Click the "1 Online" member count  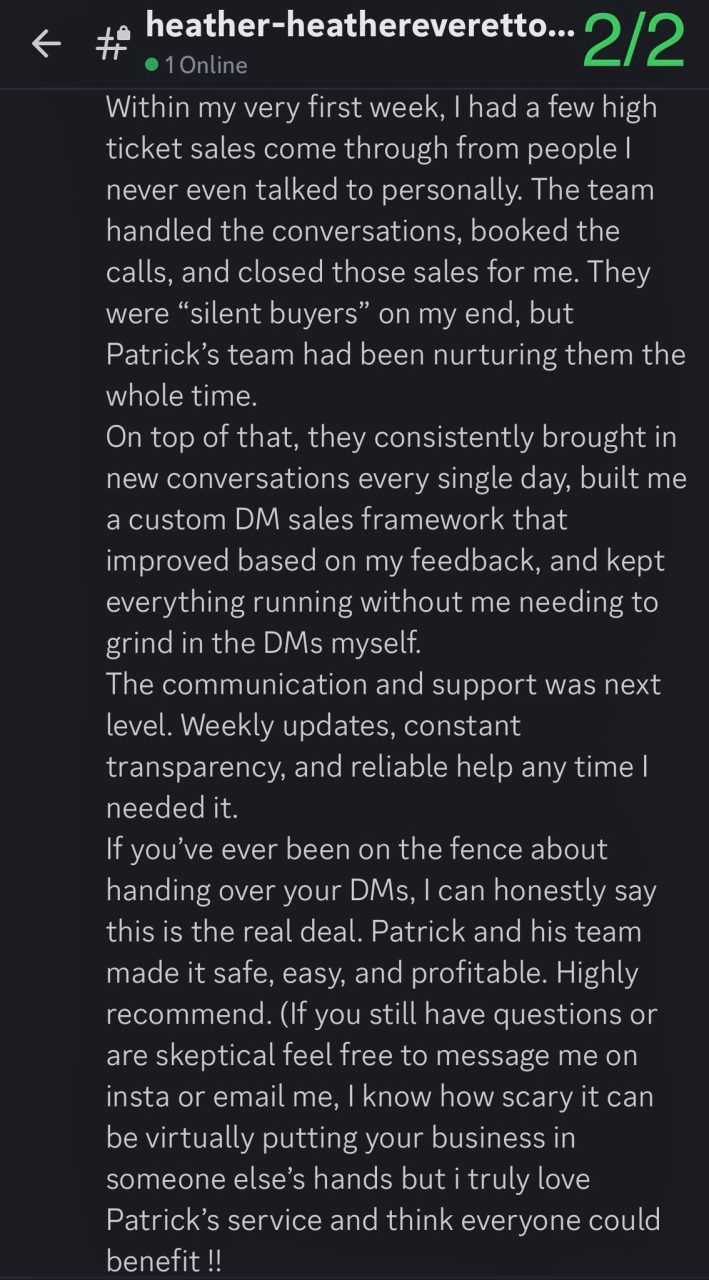coord(205,65)
